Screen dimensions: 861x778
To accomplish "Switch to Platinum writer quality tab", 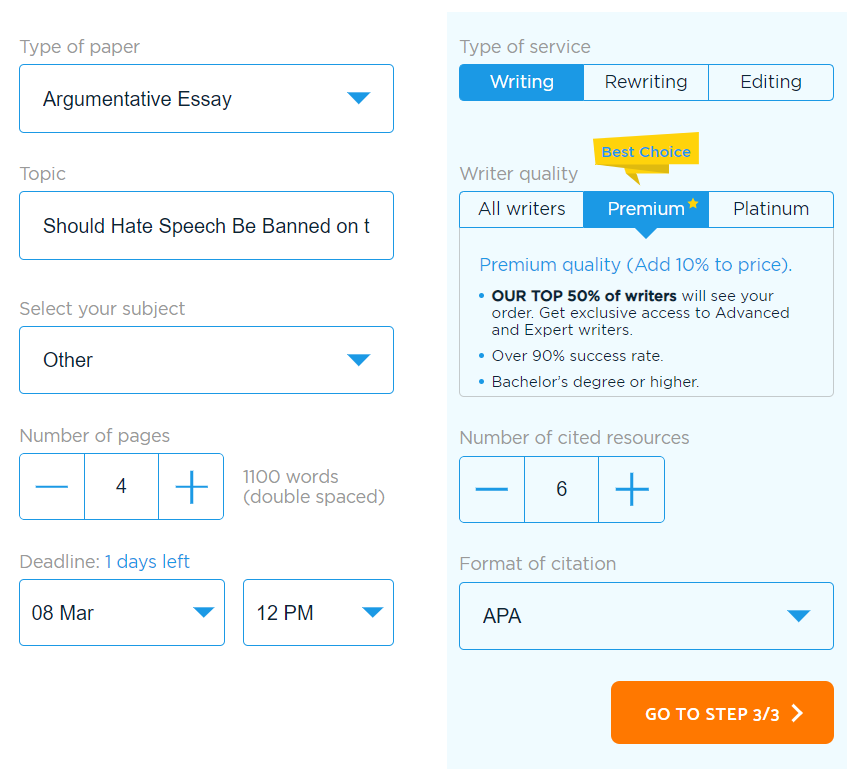I will click(x=771, y=209).
